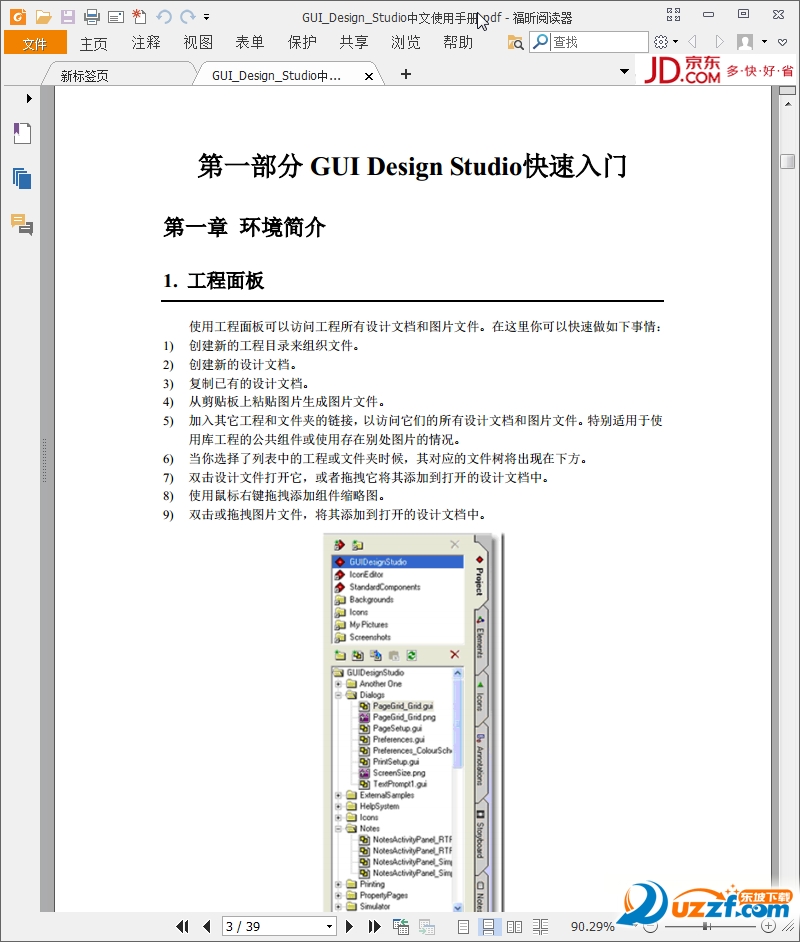Open the quick access toolbar customize arrow
800x942 pixels.
[x=207, y=17]
